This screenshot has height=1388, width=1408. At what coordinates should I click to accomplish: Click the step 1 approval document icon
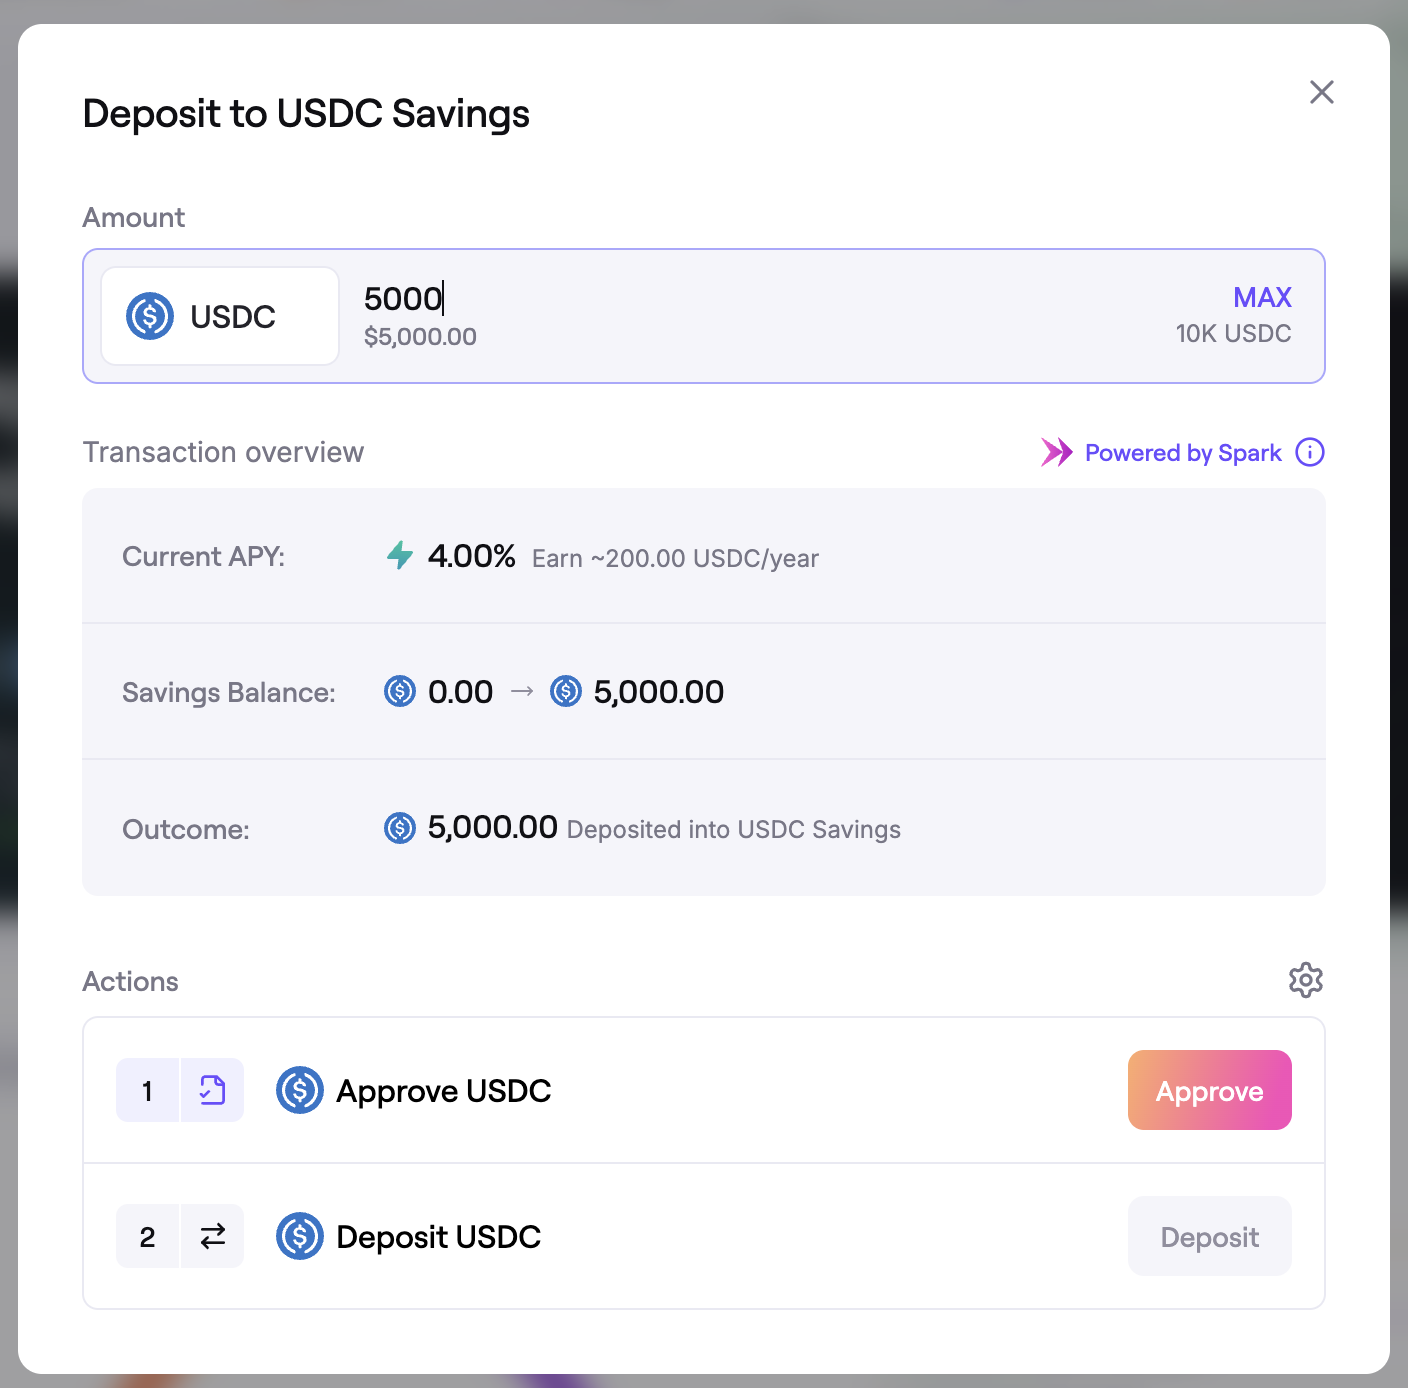coord(212,1090)
